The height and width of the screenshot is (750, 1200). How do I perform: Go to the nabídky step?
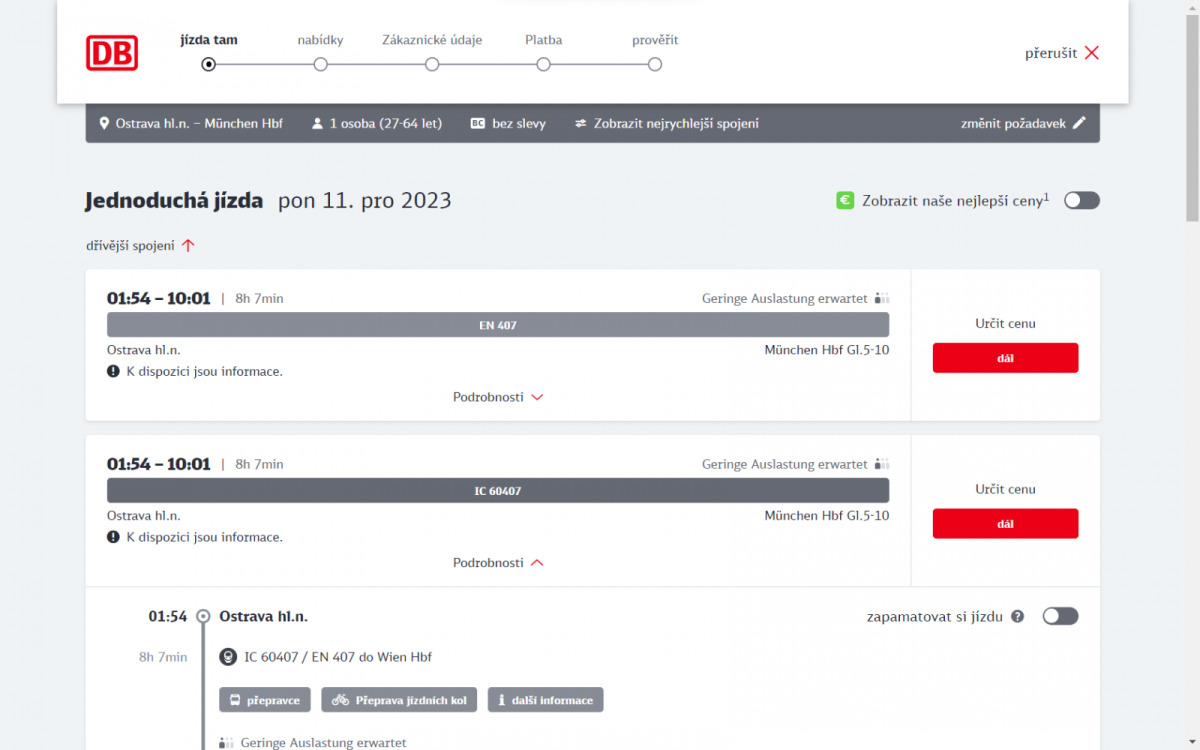320,64
